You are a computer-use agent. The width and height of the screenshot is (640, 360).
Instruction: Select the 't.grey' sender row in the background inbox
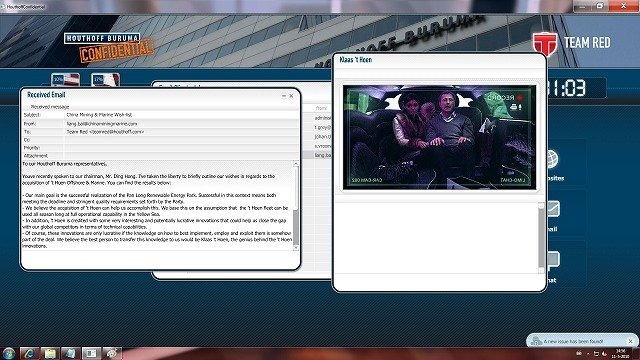pos(323,127)
